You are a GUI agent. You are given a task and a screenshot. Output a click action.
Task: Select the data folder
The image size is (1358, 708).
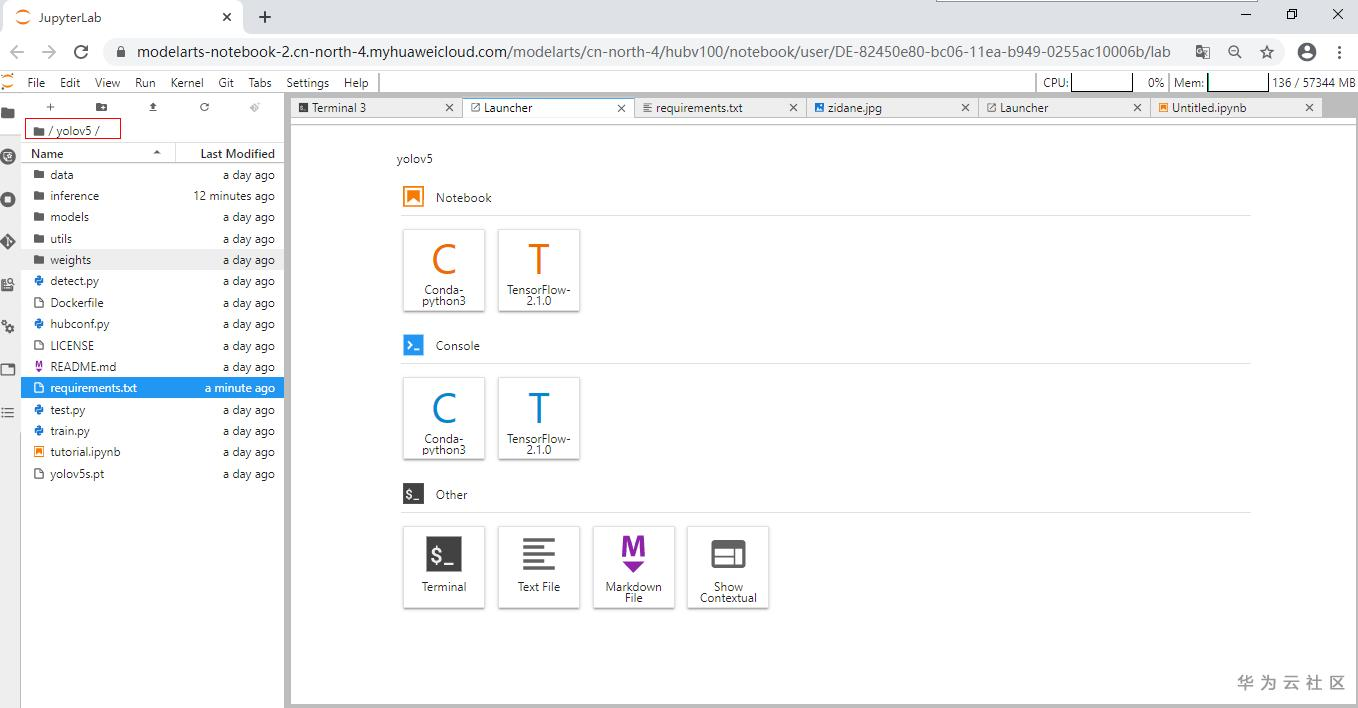[x=153, y=174]
